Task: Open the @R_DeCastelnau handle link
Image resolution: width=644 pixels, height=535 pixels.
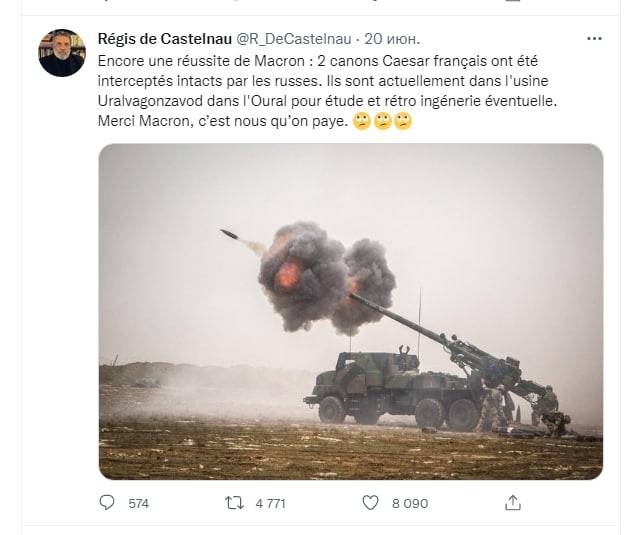Action: 294,39
